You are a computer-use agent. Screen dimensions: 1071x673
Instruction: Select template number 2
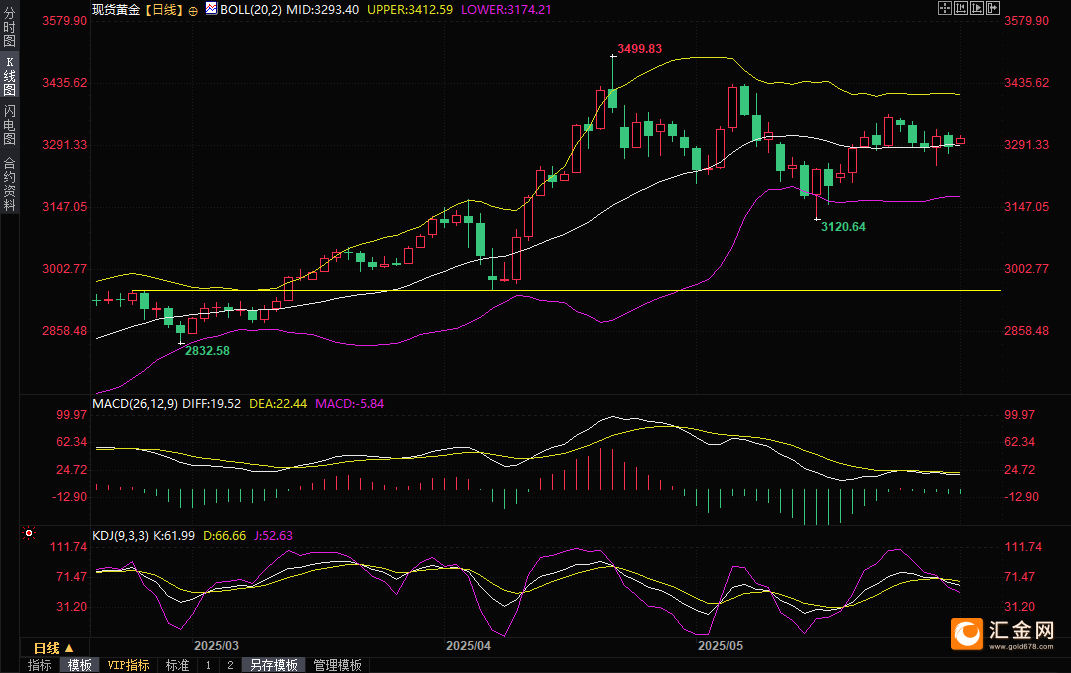click(x=230, y=665)
